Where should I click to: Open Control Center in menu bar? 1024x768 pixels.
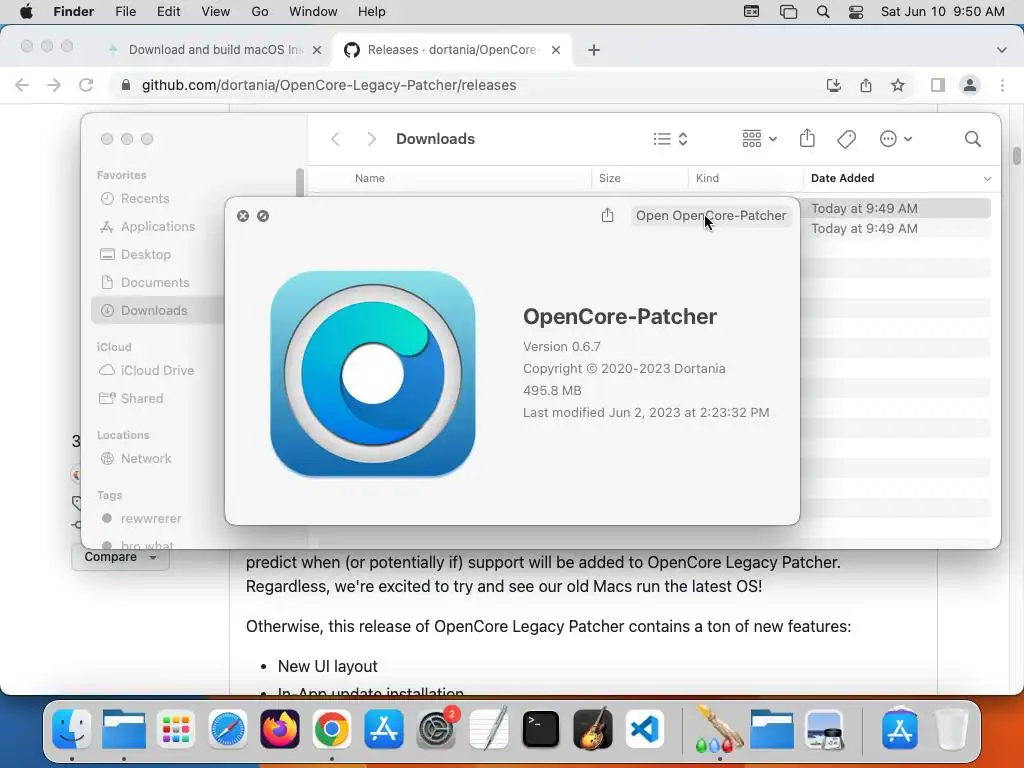[x=856, y=12]
